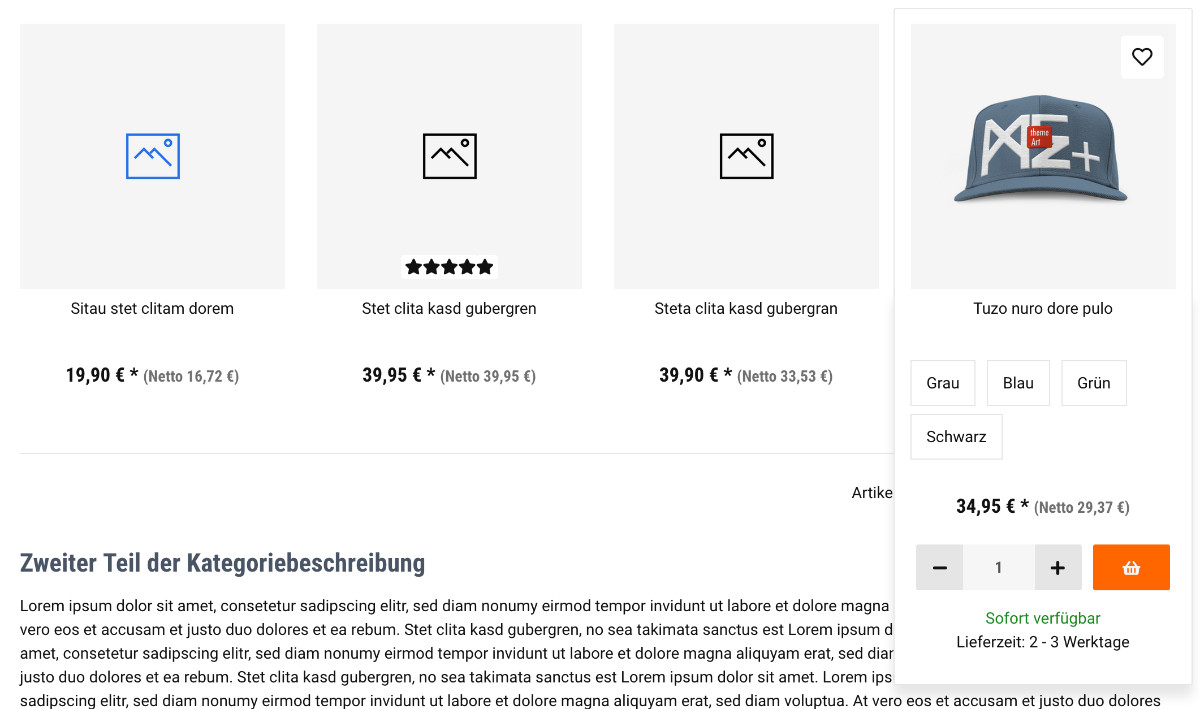
Task: Click the five-star rating badge
Action: click(449, 267)
